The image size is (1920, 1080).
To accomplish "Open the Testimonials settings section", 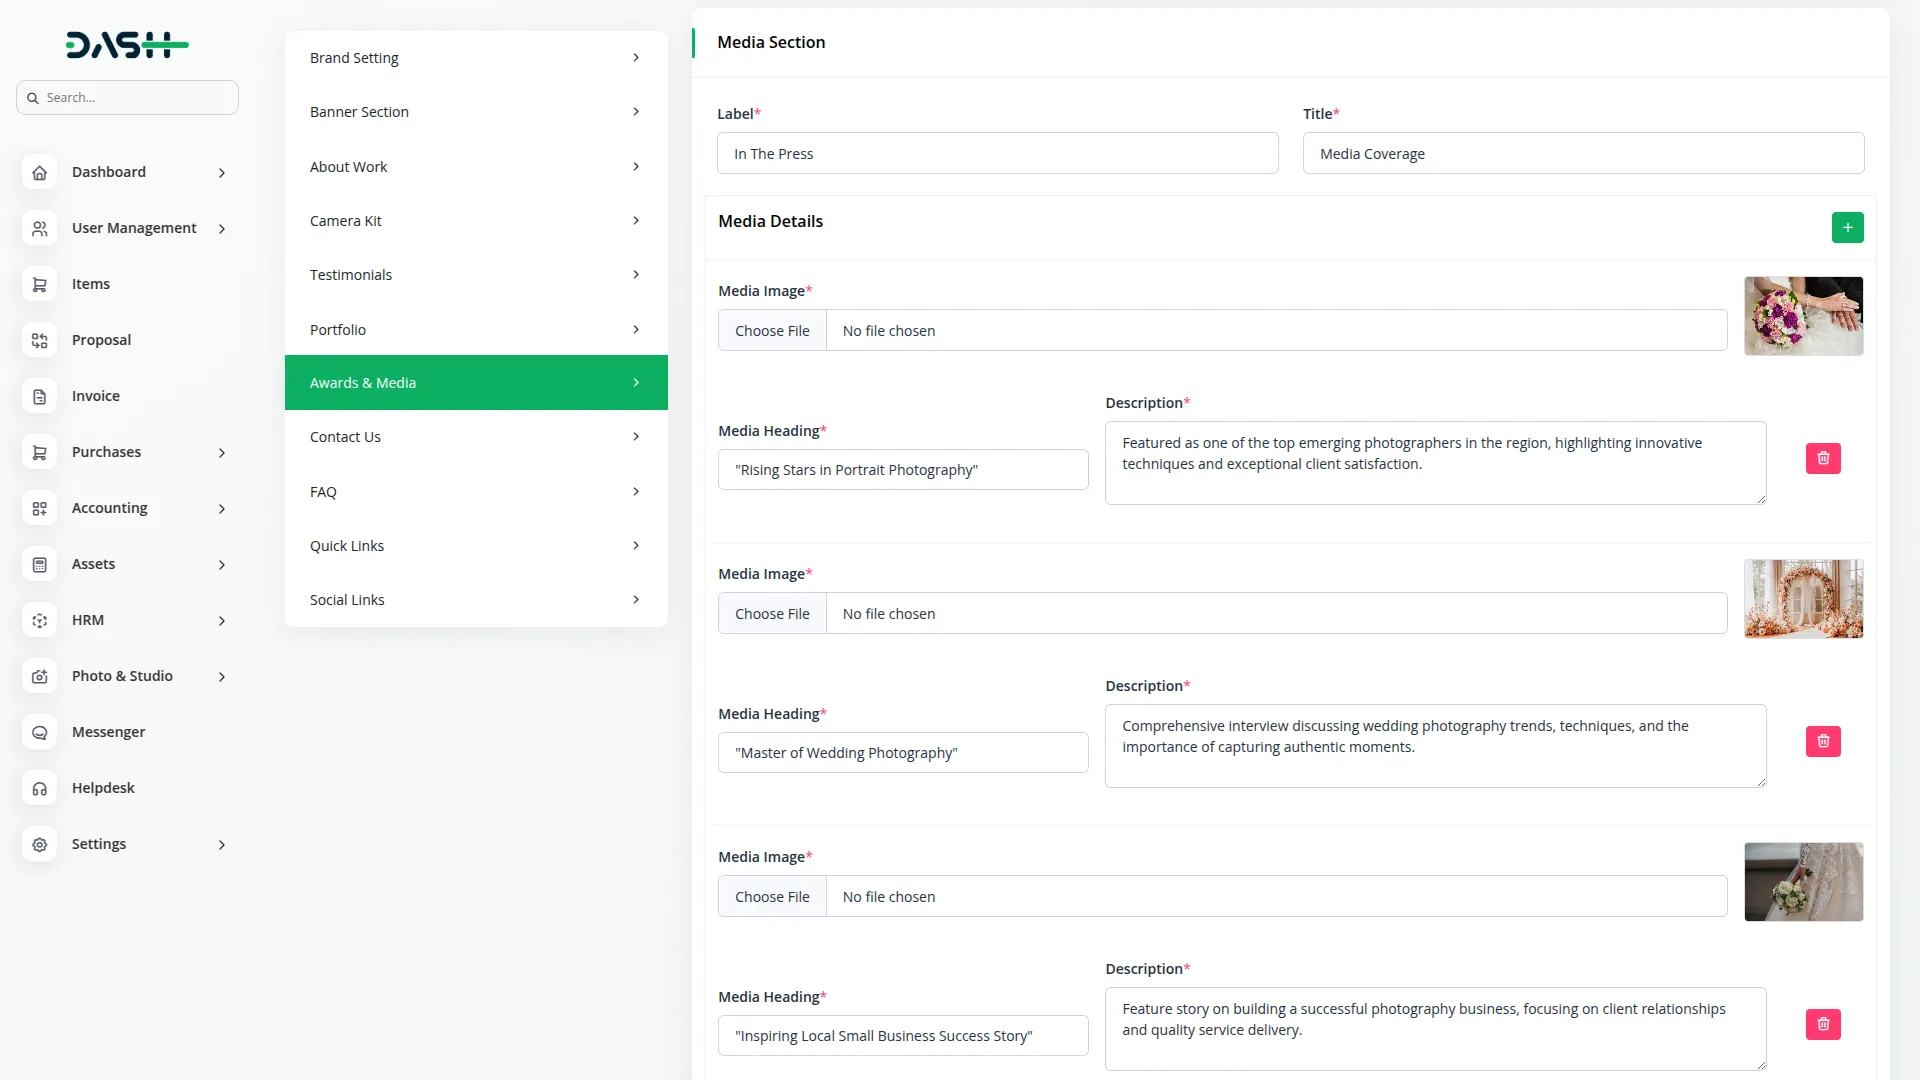I will tap(475, 275).
